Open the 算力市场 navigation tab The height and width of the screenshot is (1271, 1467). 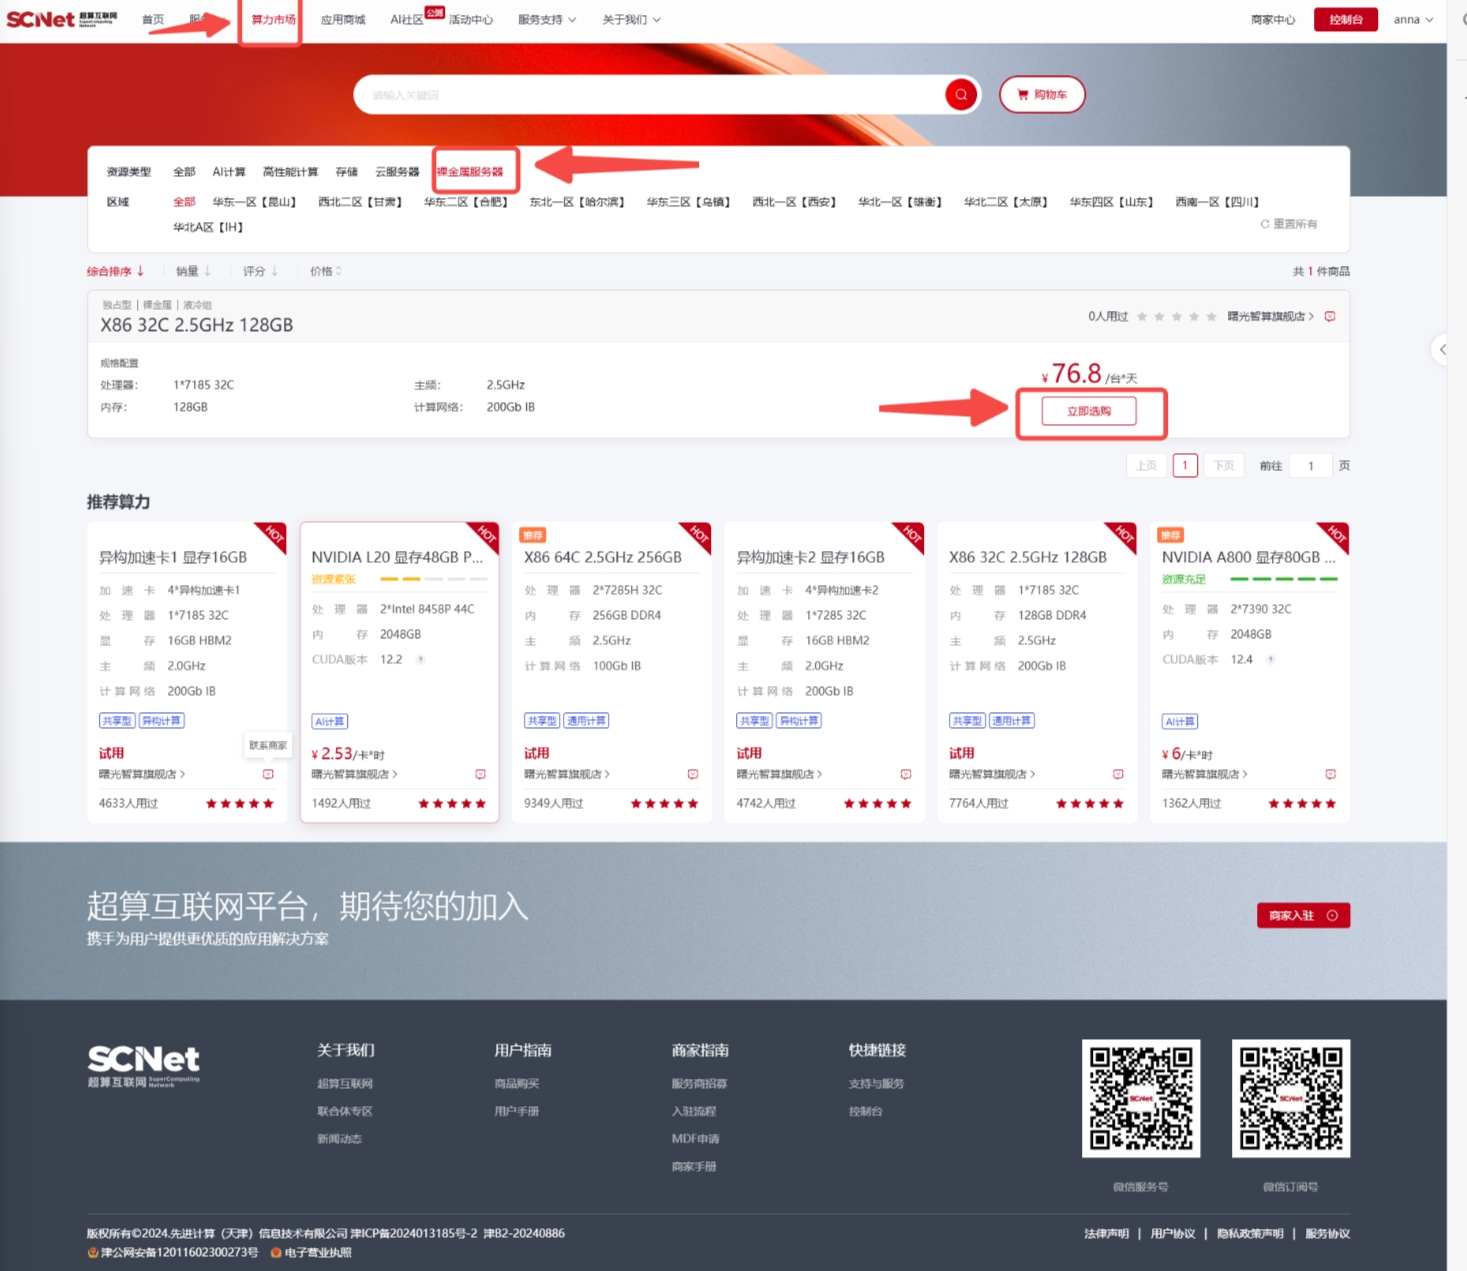pos(273,20)
